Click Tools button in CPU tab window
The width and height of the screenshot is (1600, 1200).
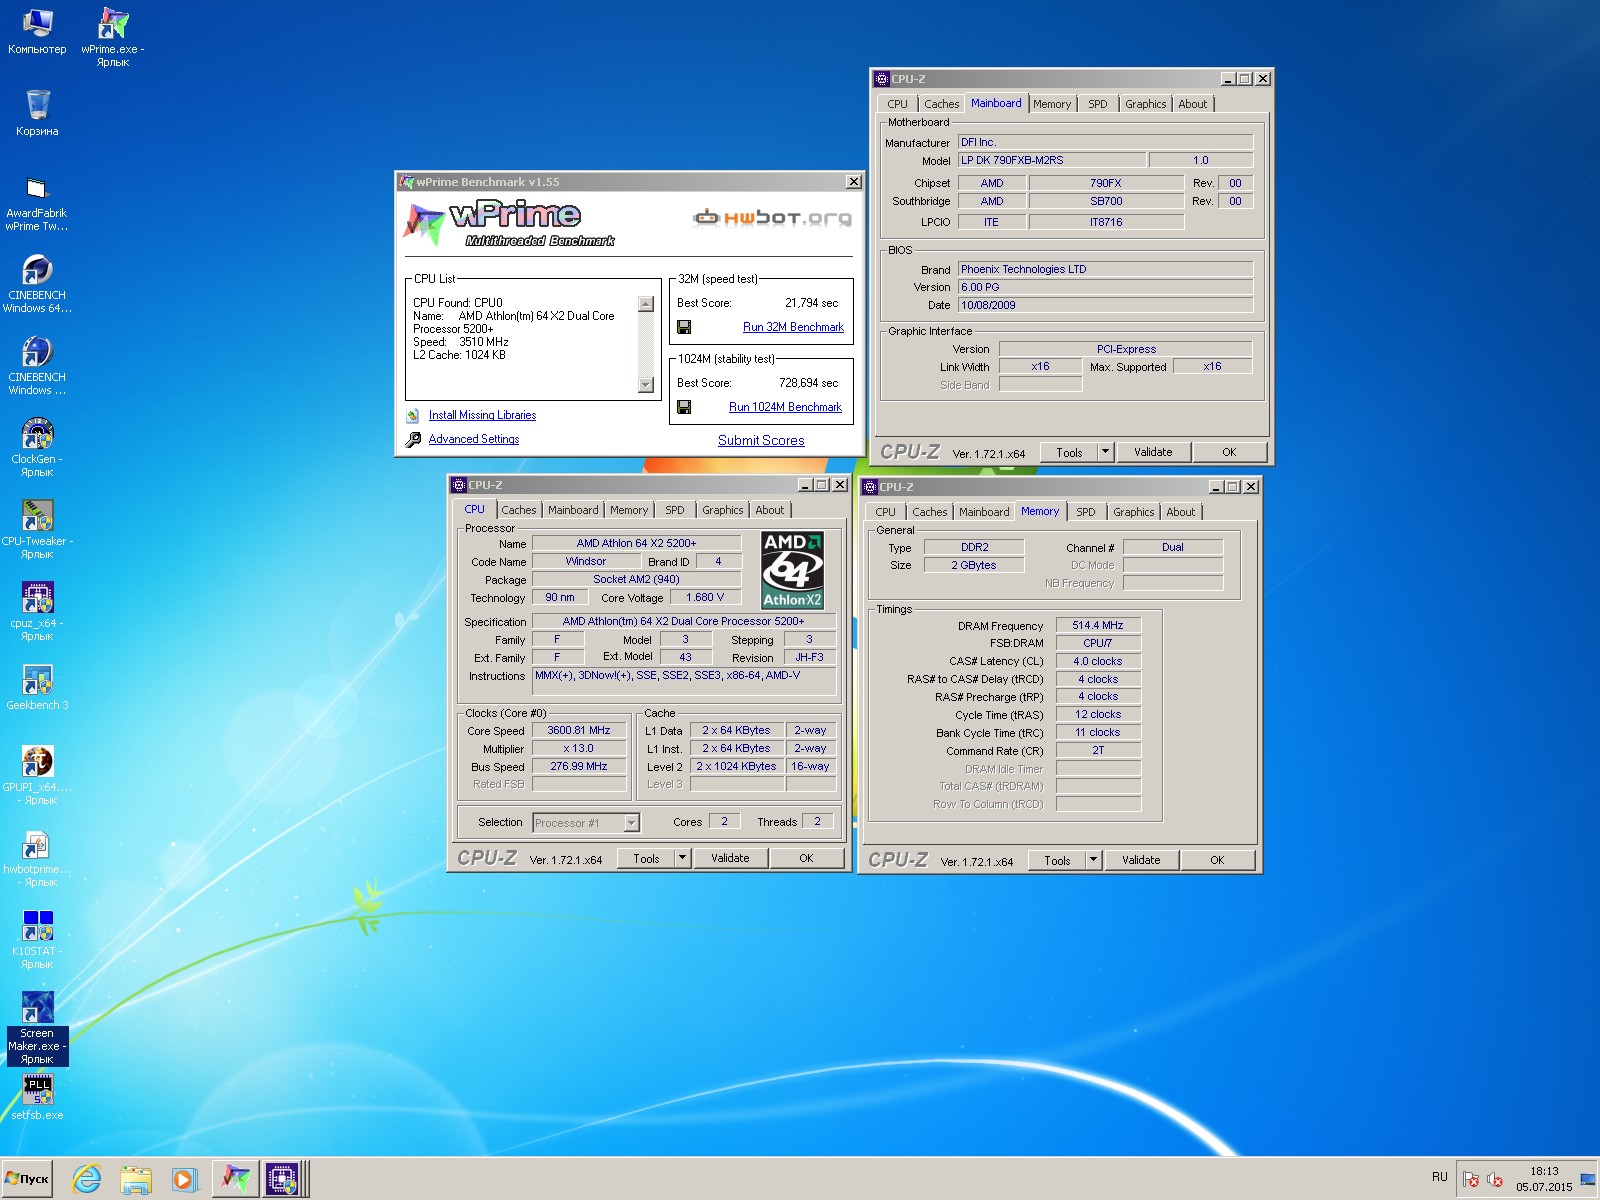[x=646, y=858]
